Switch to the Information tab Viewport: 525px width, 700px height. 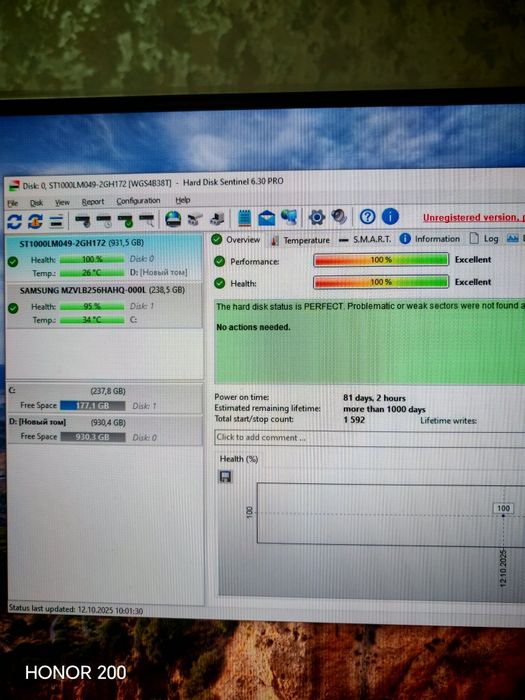pyautogui.click(x=429, y=239)
